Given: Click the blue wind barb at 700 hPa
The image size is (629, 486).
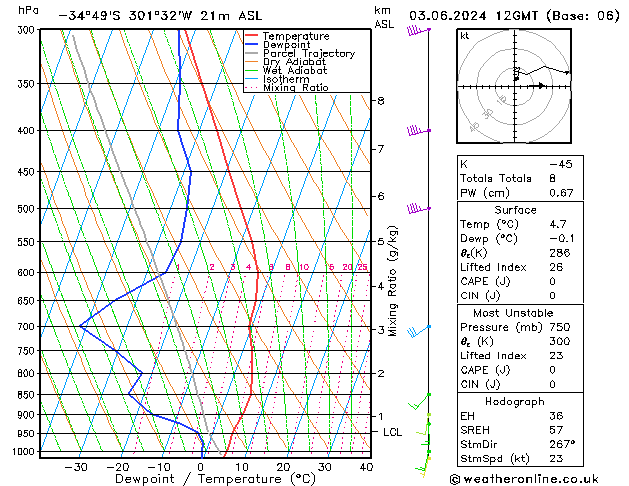Looking at the screenshot, I should click(x=418, y=331).
